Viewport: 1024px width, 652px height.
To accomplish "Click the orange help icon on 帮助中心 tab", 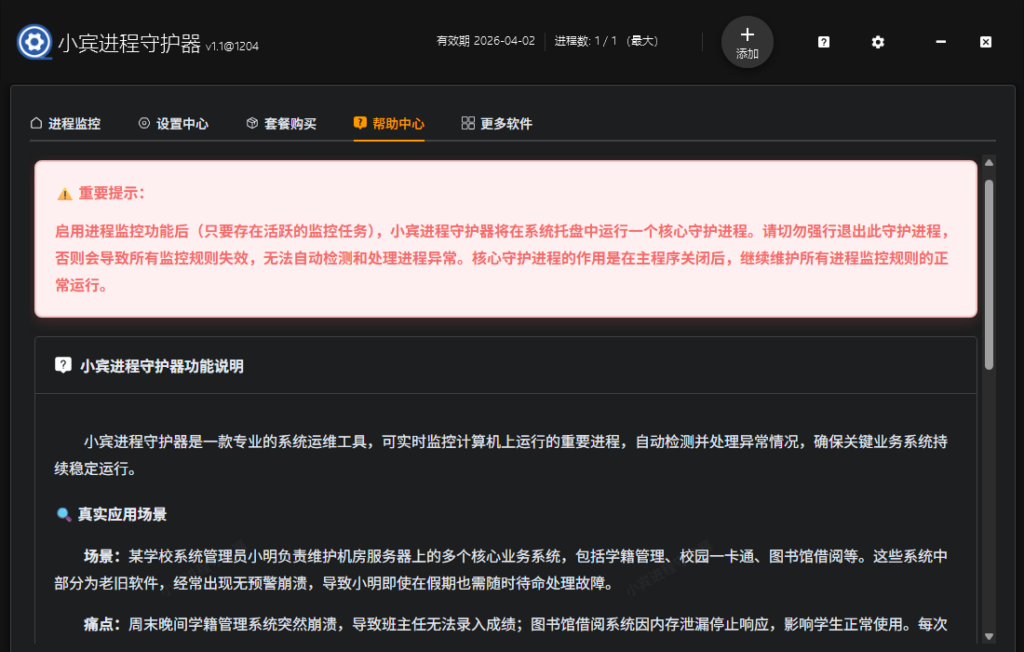I will [358, 123].
